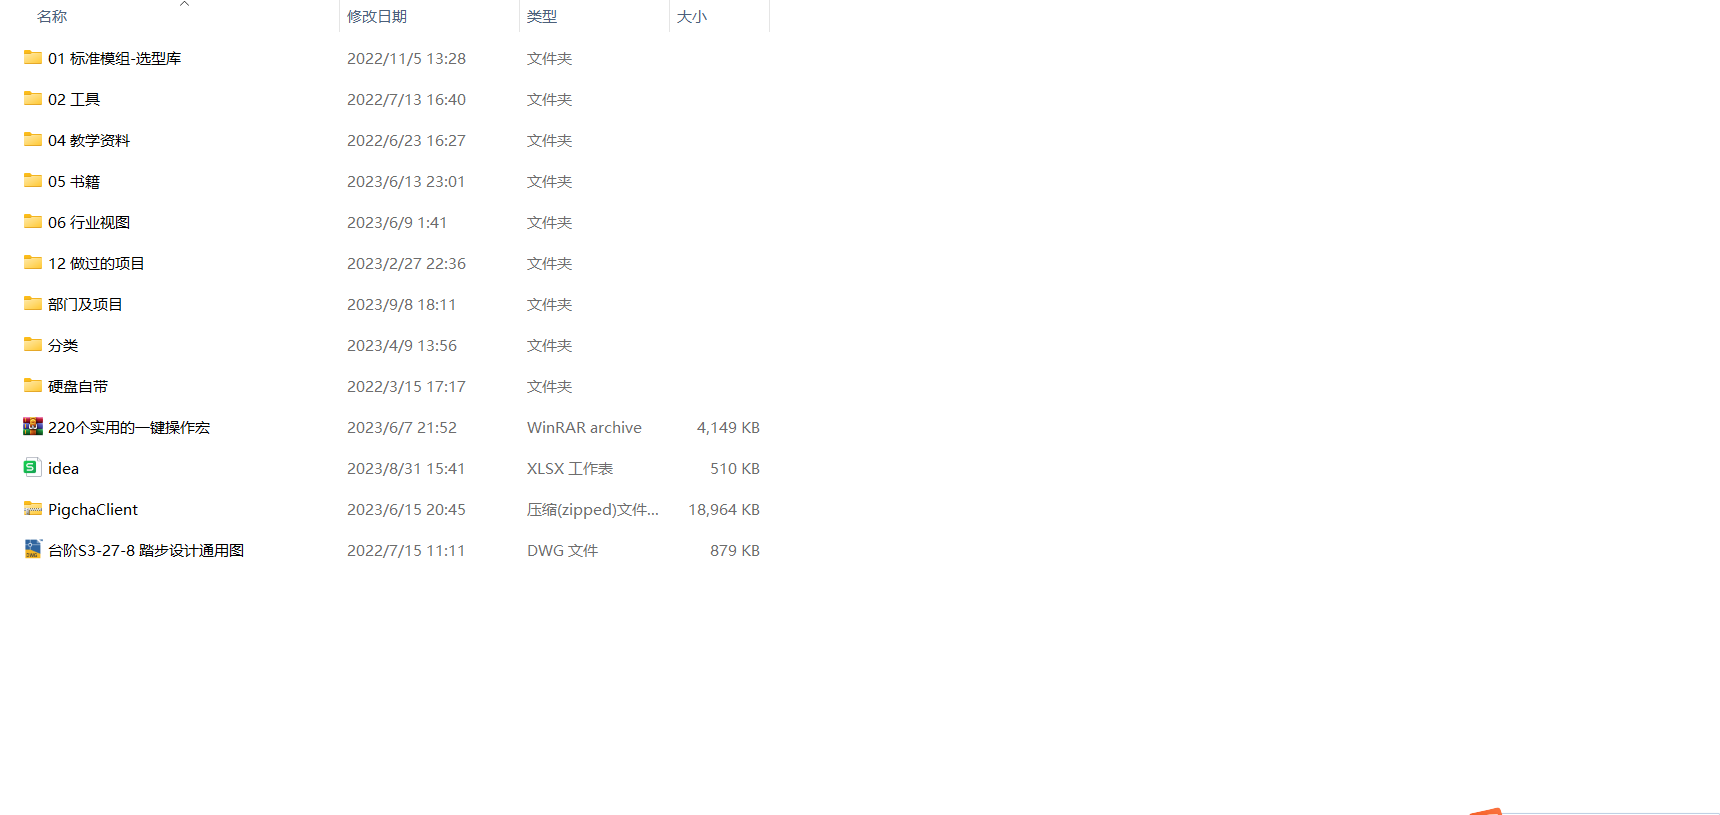Click the folder icon next to 硬盘自带
1720x815 pixels.
tap(33, 386)
